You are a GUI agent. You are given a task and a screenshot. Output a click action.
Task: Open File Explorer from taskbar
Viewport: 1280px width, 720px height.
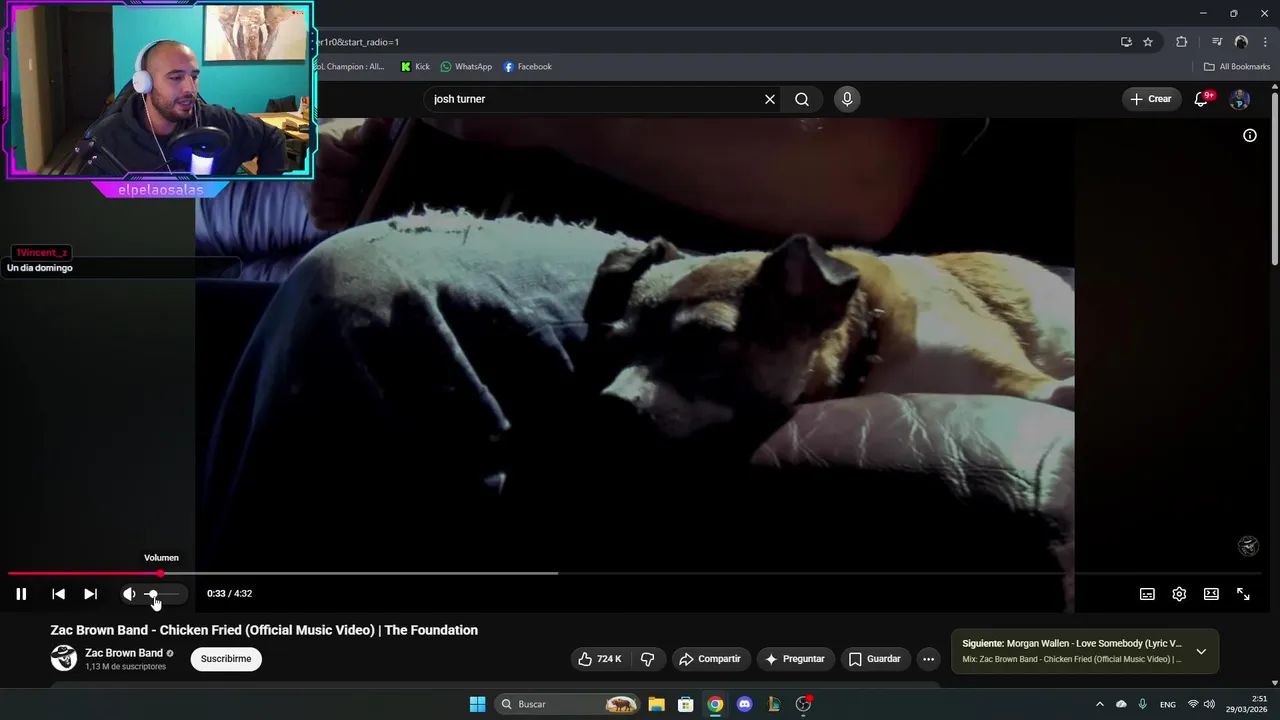(657, 704)
